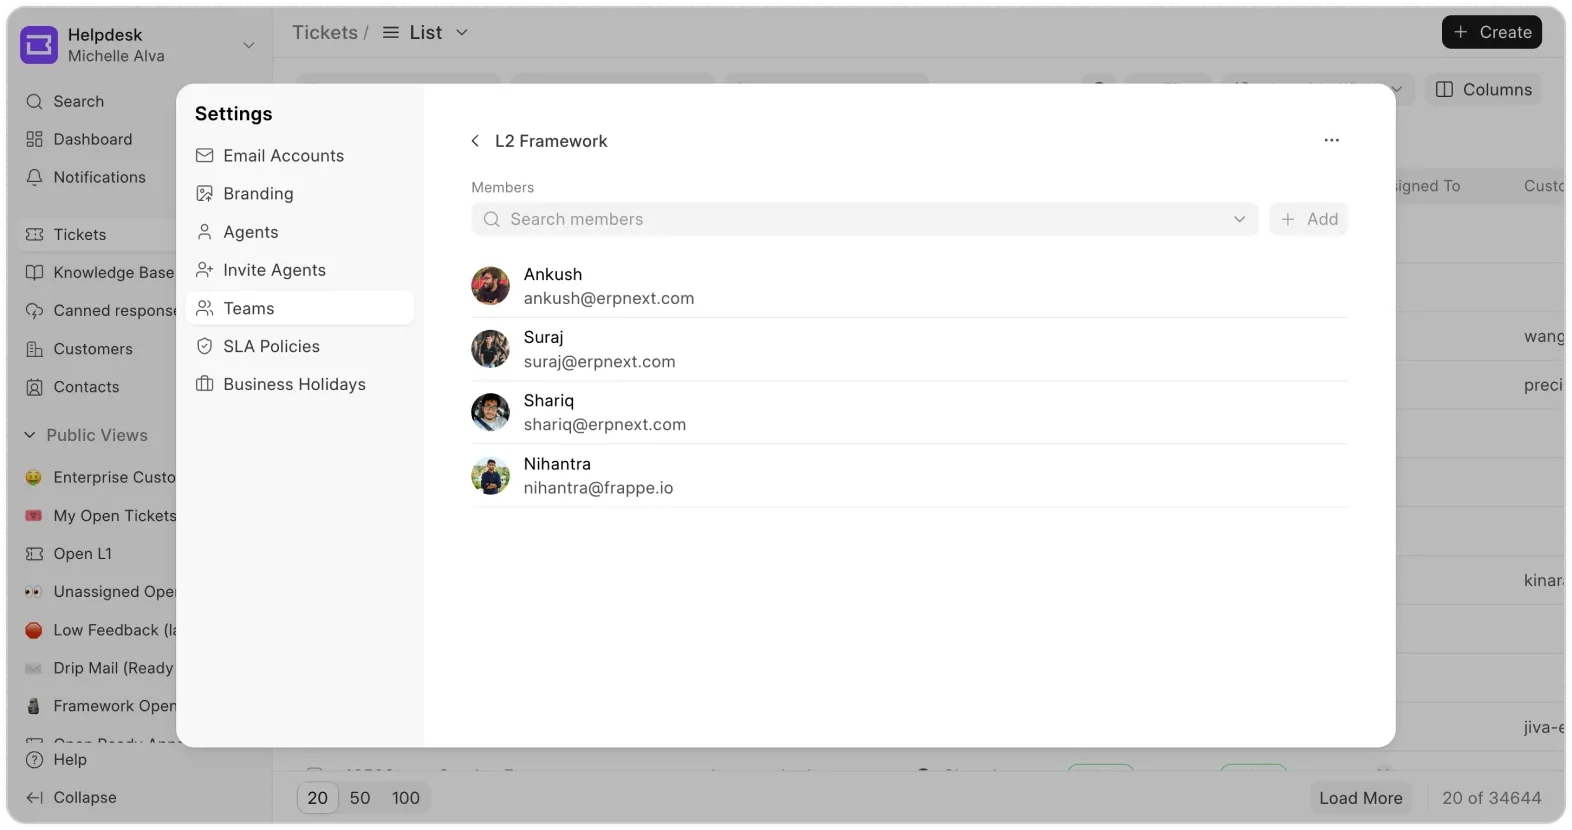Collapse the Public Views section
Viewport: 1572px width, 830px height.
[x=30, y=435]
